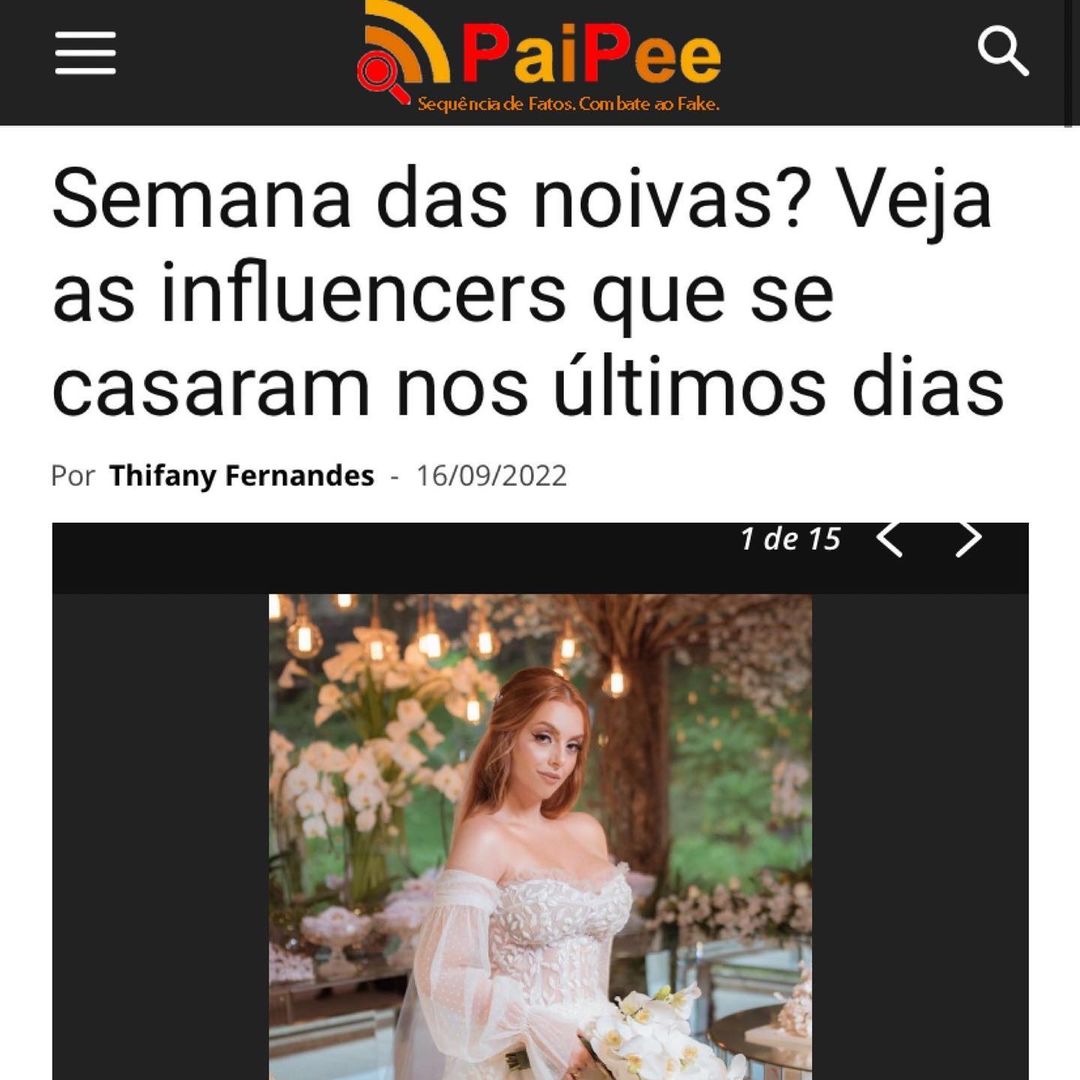Viewport: 1080px width, 1080px height.
Task: Click the dark gallery header bar
Action: pos(540,558)
